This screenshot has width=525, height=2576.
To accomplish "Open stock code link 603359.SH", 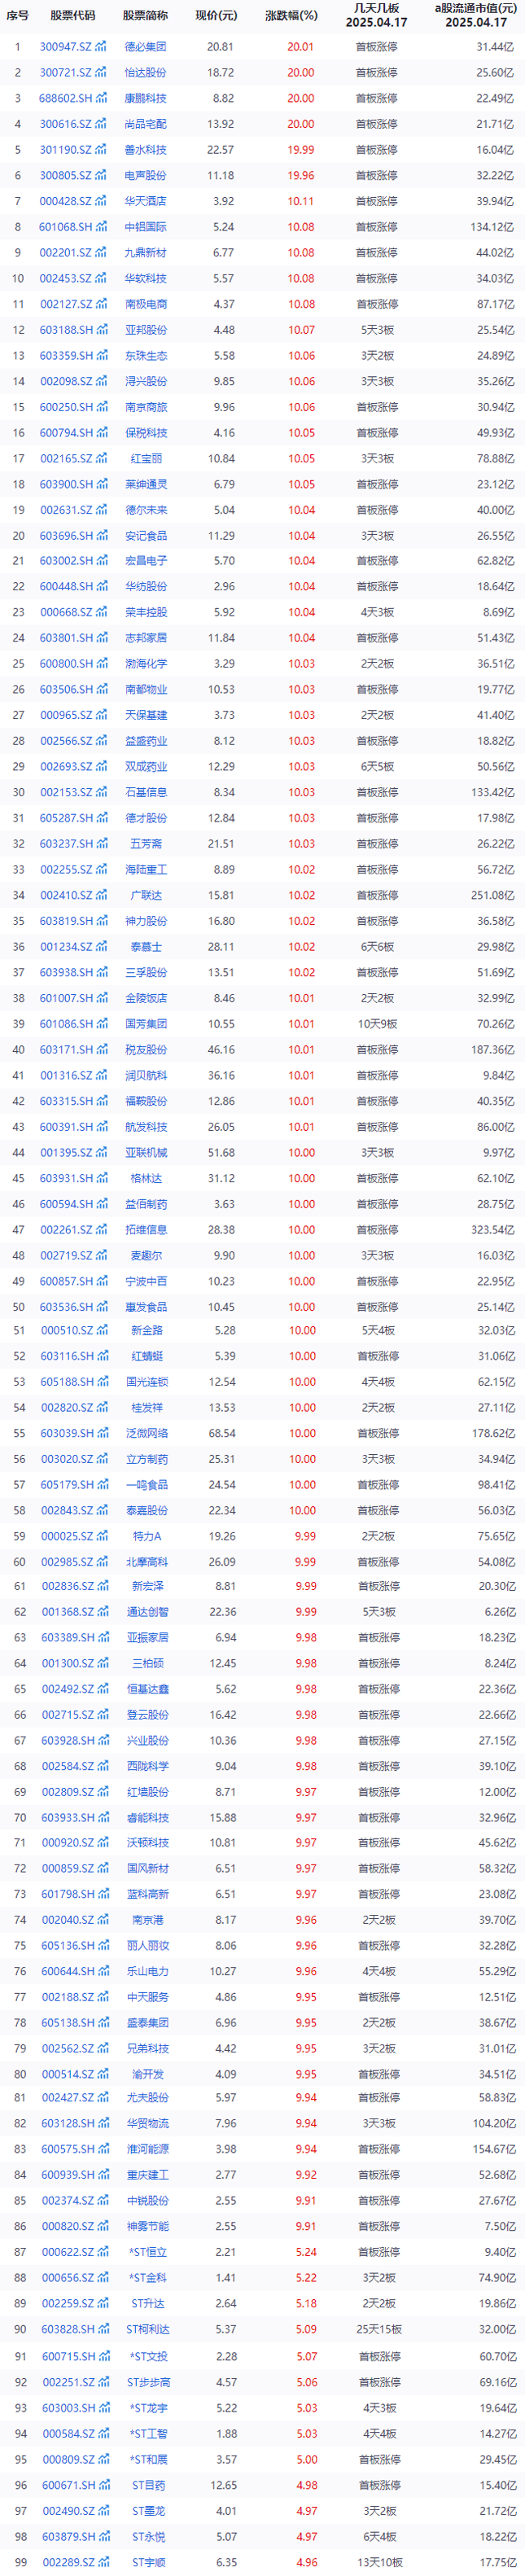I will pyautogui.click(x=66, y=355).
